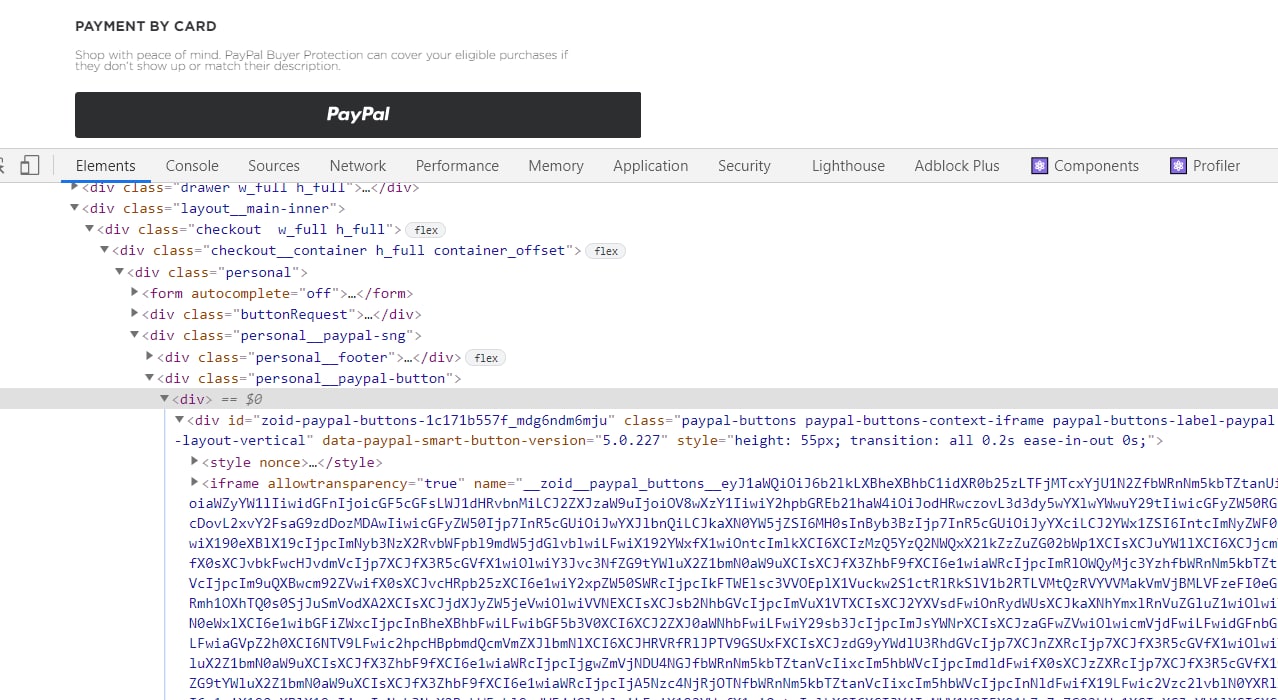Collapse the personal div node
Image resolution: width=1278 pixels, height=700 pixels.
(120, 272)
